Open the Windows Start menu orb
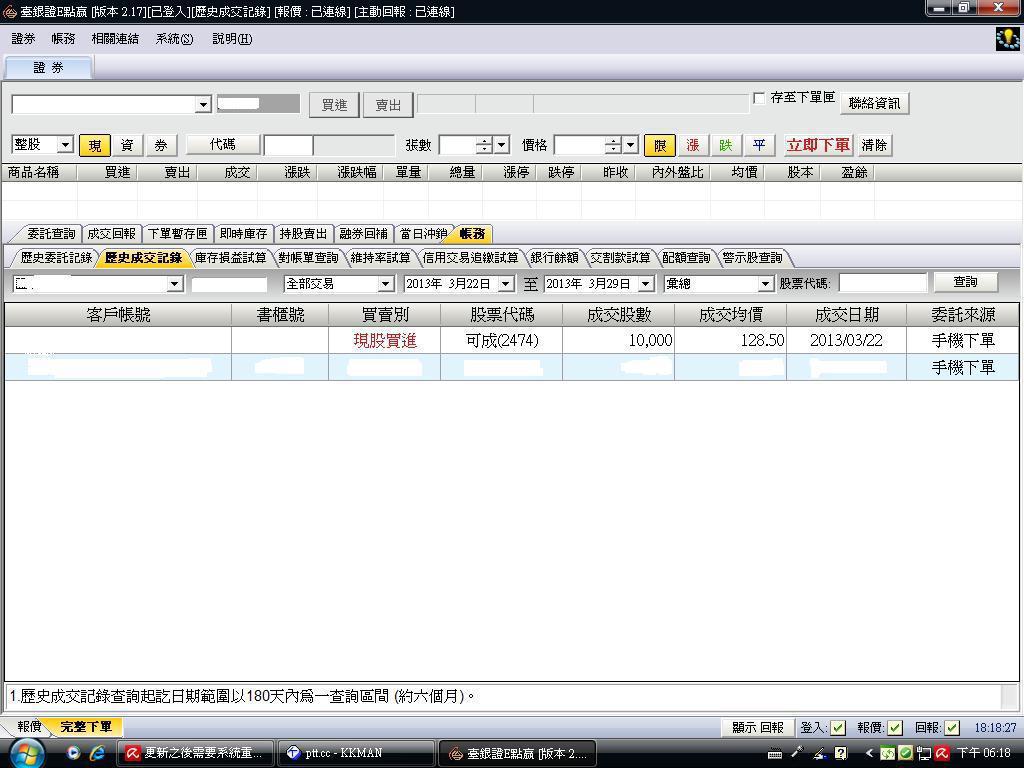The image size is (1024, 768). tap(29, 753)
